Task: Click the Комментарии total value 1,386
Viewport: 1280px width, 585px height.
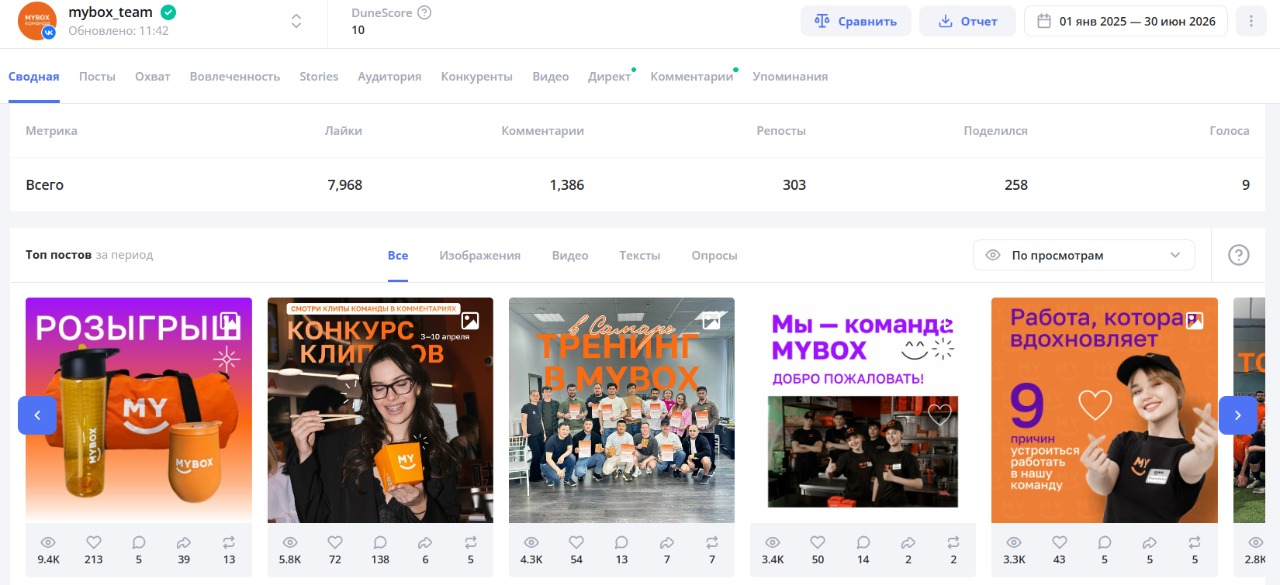Action: 566,185
